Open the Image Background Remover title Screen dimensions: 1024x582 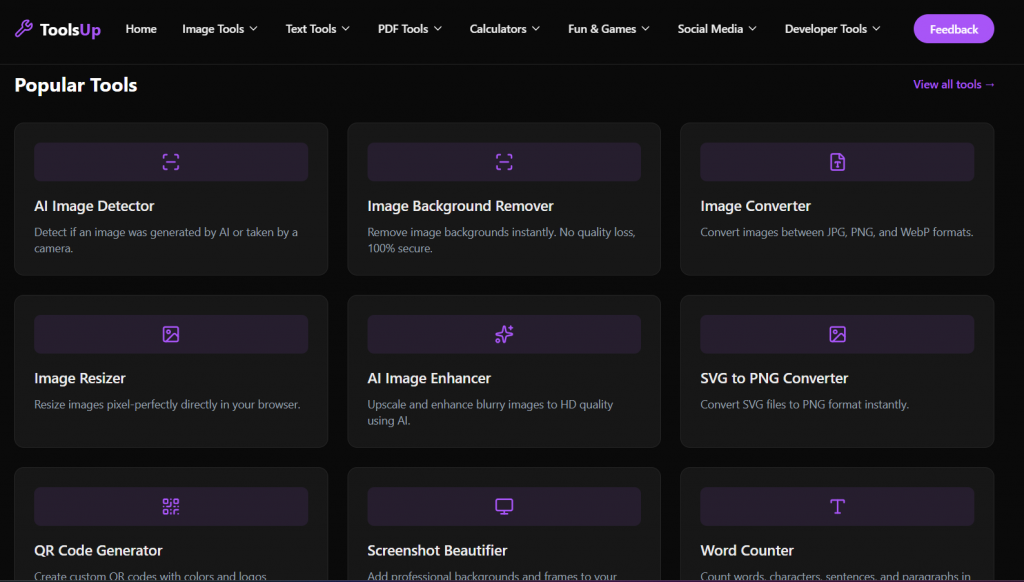tap(460, 206)
